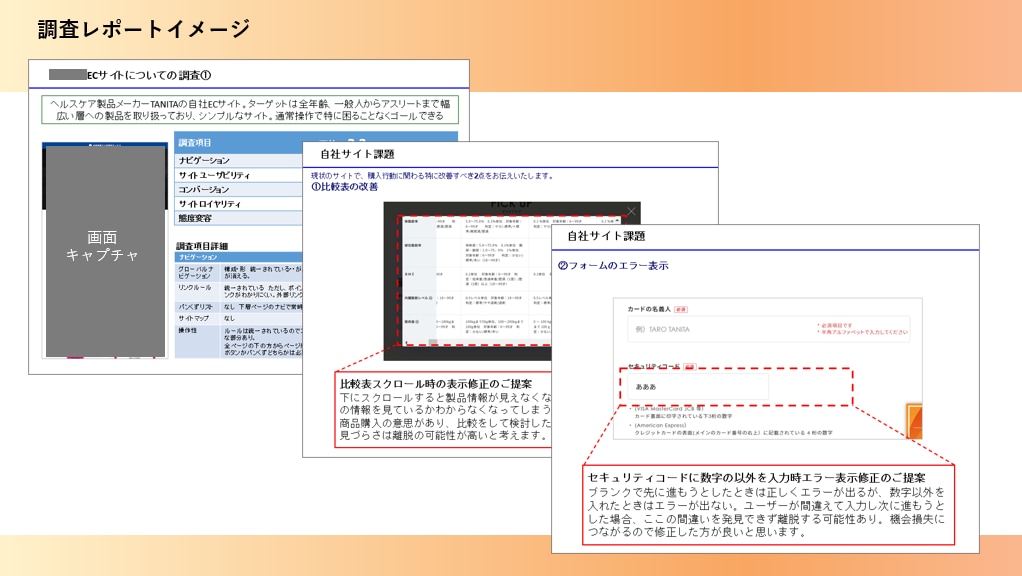
Task: Click the 'カードの名義人' field label
Action: coord(649,309)
